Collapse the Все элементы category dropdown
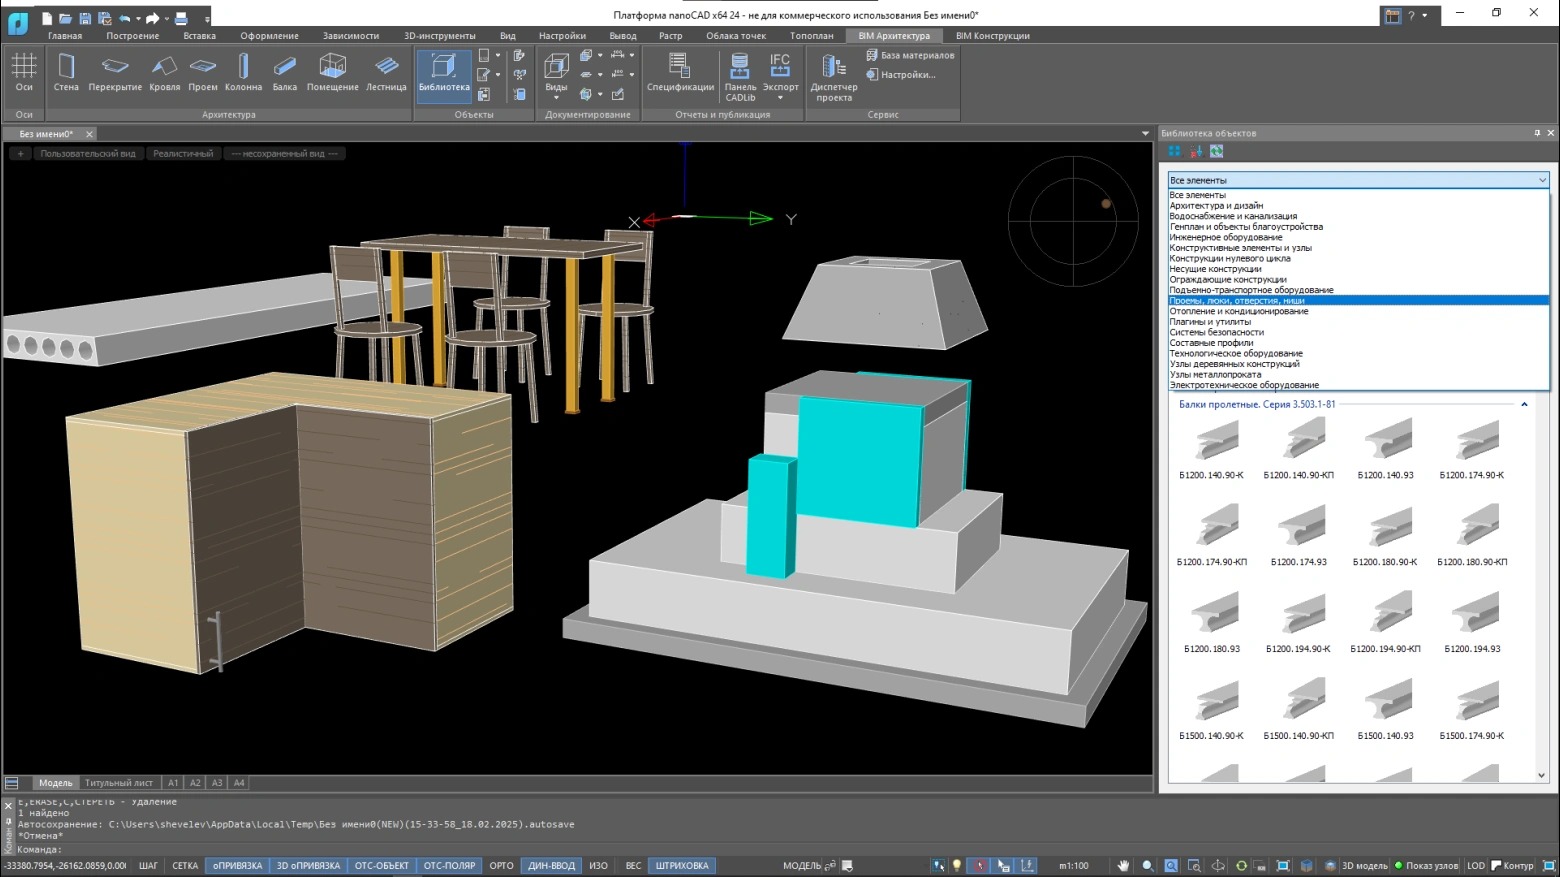 click(x=1541, y=180)
